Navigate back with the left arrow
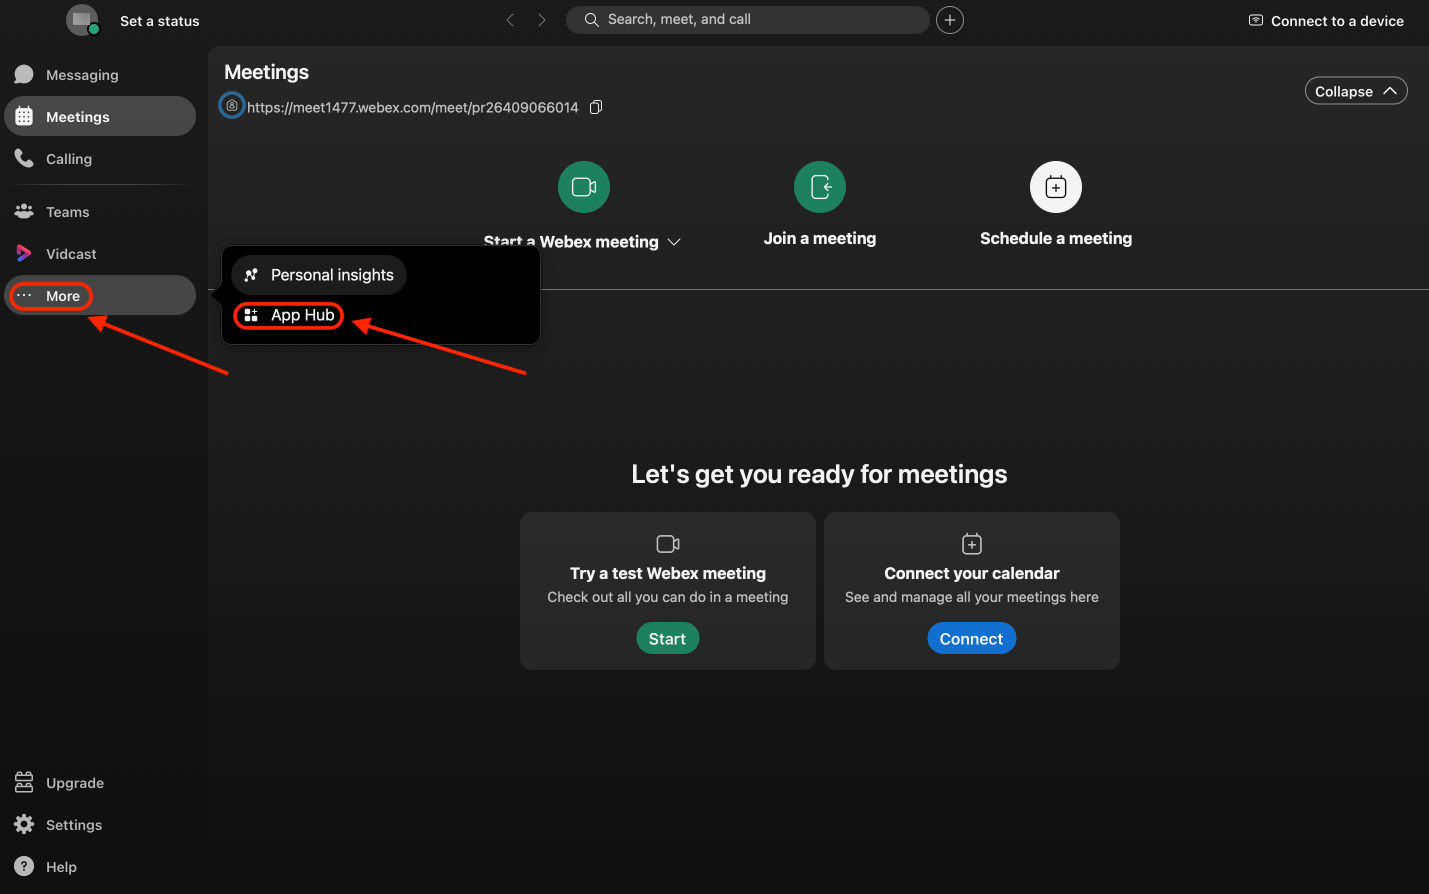 [x=510, y=20]
